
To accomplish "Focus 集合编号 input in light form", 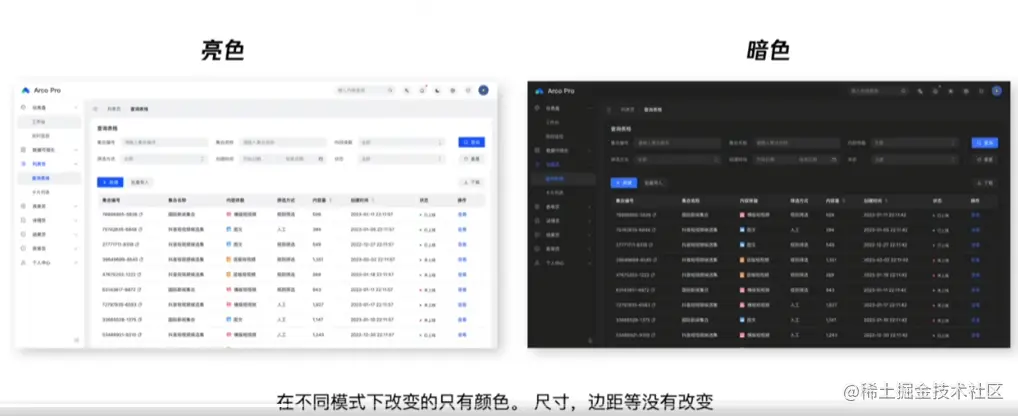I will 164,142.
